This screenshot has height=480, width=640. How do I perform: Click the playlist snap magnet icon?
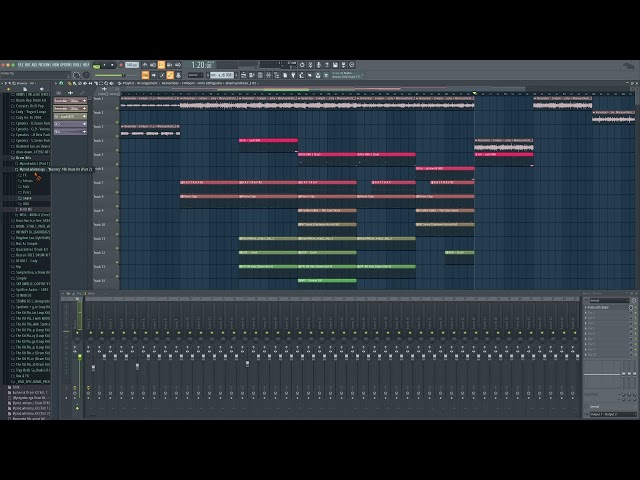61,83
